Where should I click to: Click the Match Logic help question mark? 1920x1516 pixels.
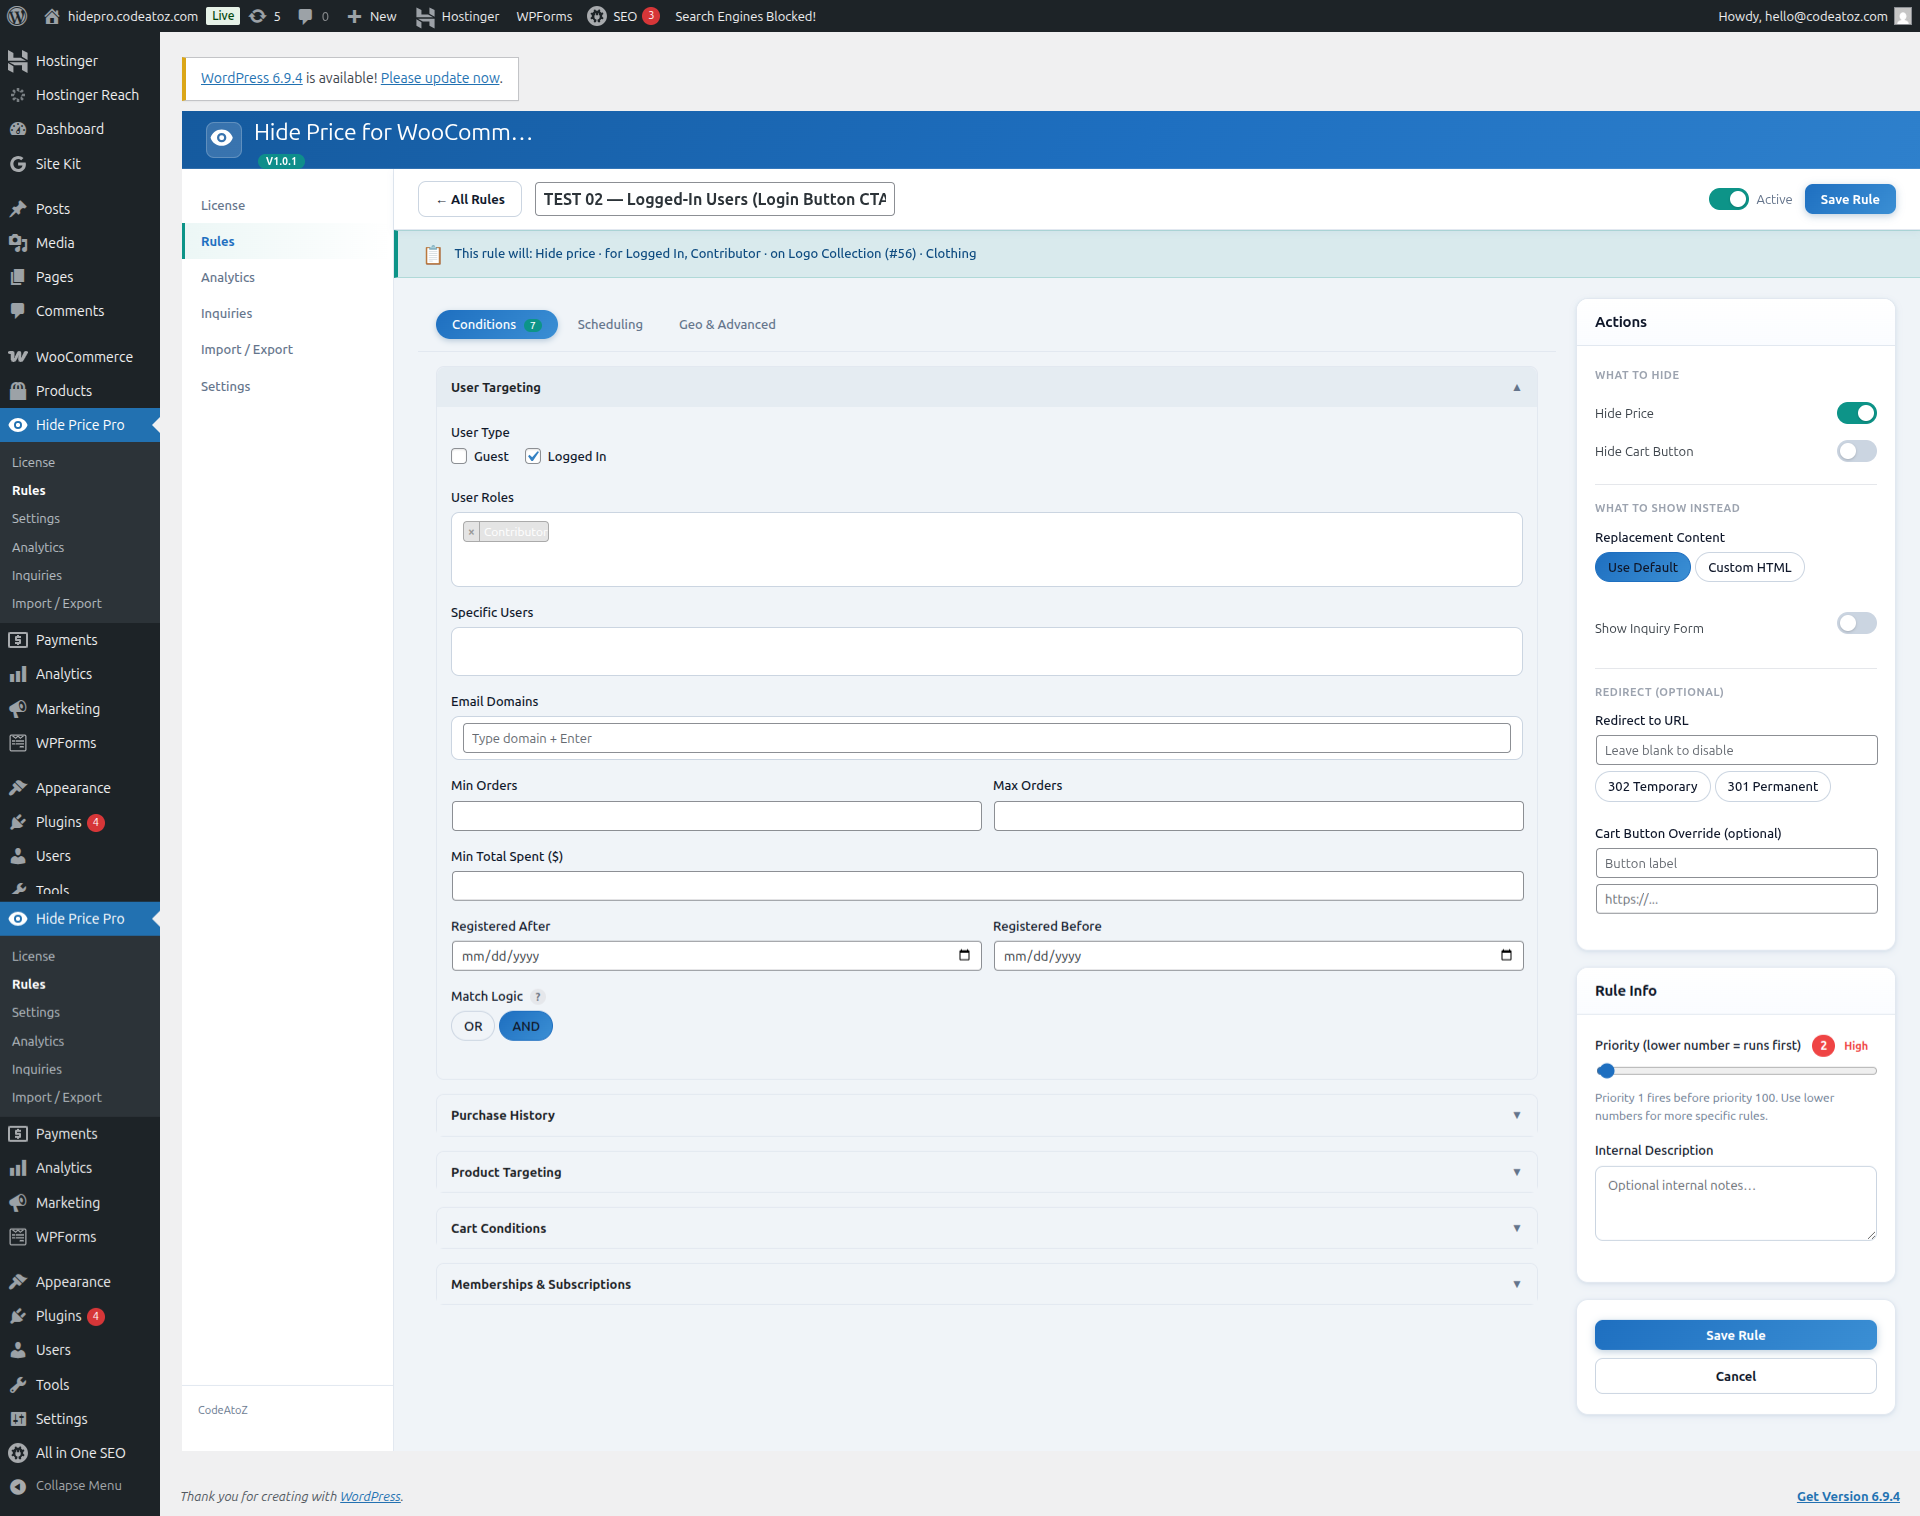pos(538,997)
